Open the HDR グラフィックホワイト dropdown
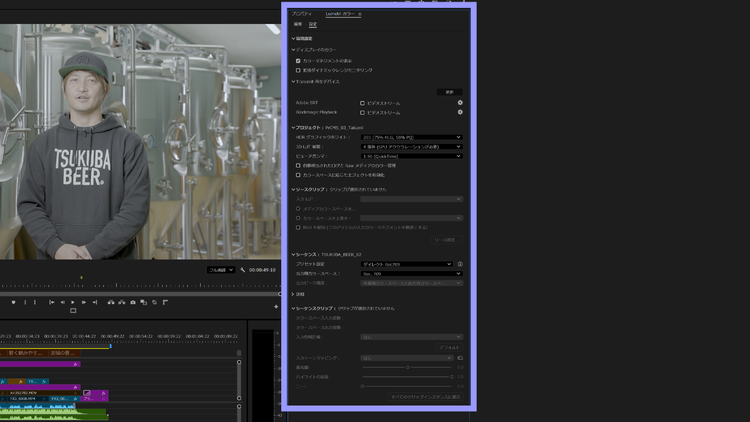The image size is (750, 422). pyautogui.click(x=411, y=137)
